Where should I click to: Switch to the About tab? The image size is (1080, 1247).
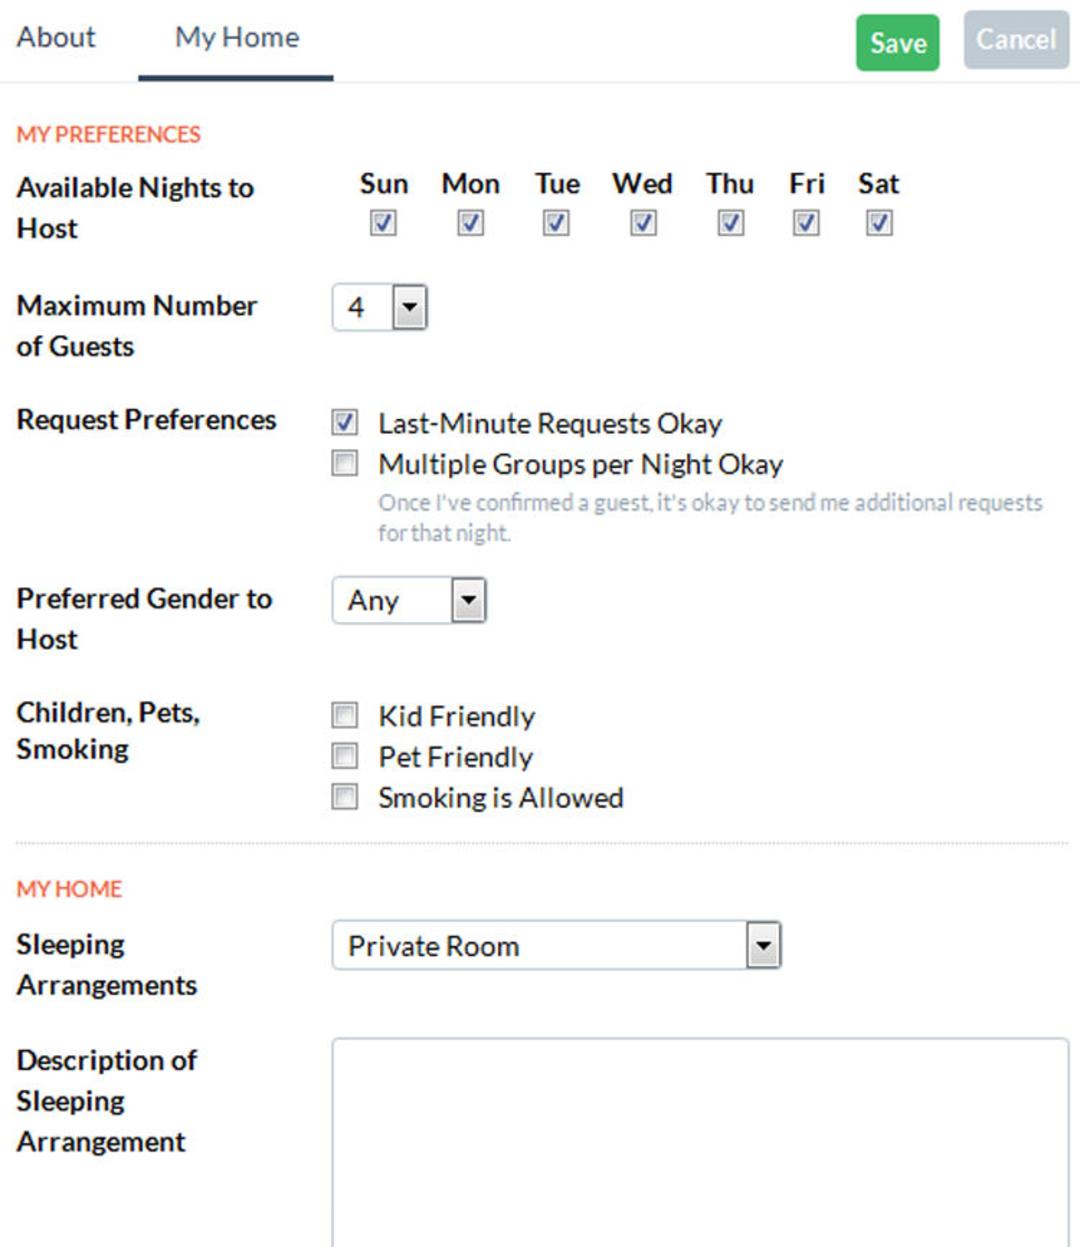point(56,38)
